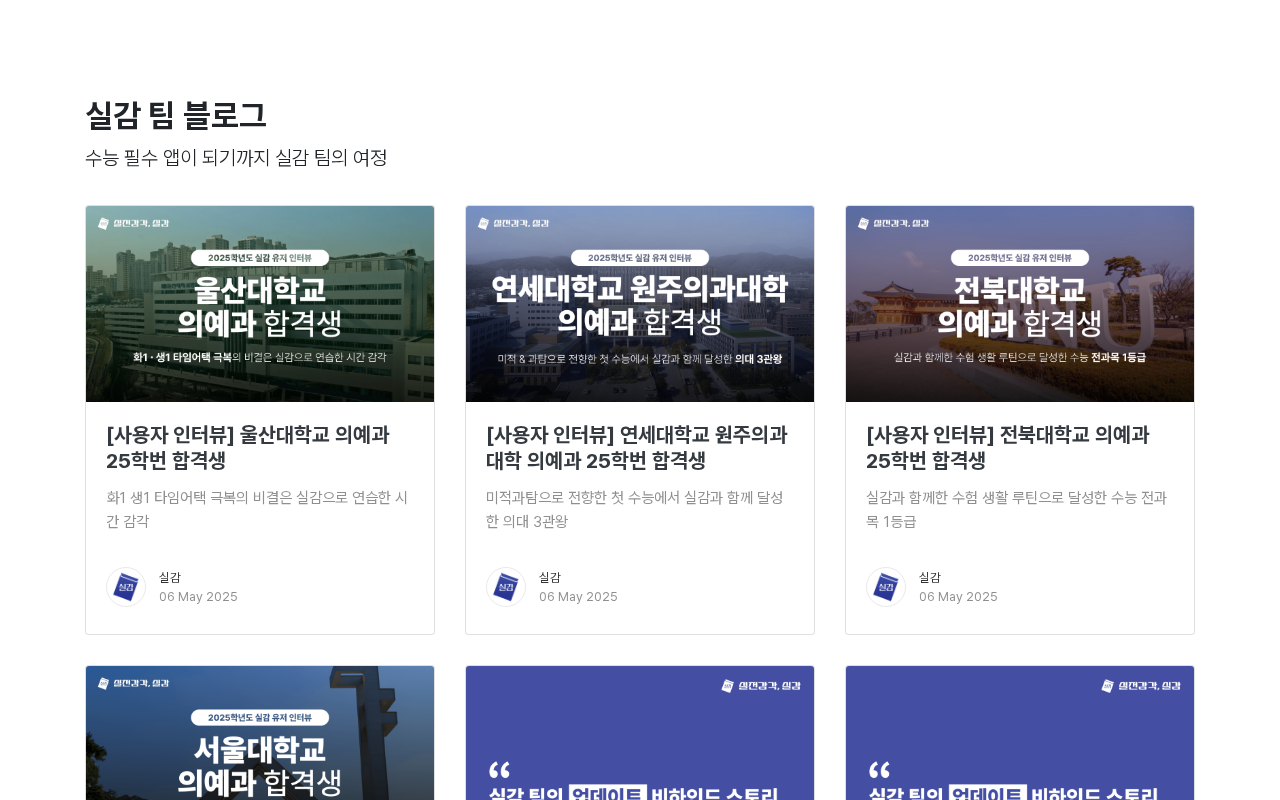This screenshot has height=800, width=1280.
Task: Click the date 06 May 2025 on Jeonbuk post
Action: 958,597
